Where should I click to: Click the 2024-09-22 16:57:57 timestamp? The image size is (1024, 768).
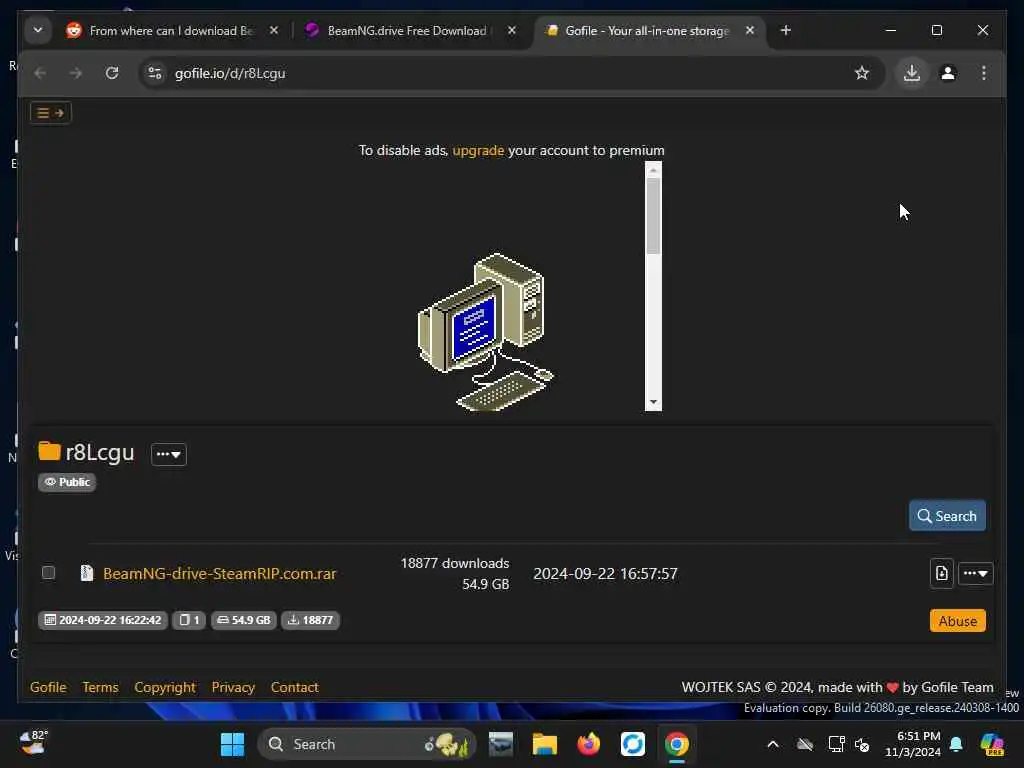click(x=605, y=573)
